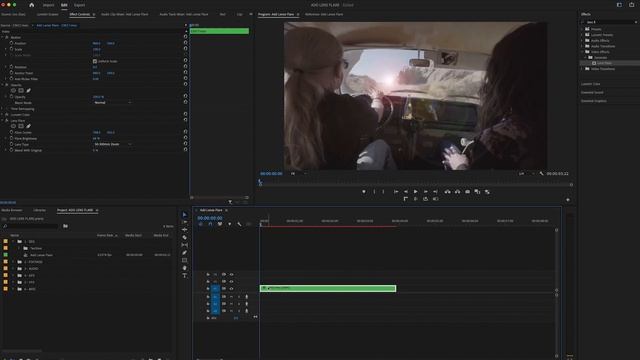This screenshot has height=360, width=640.
Task: Open Audio Clip Mixer tab
Action: [x=125, y=14]
